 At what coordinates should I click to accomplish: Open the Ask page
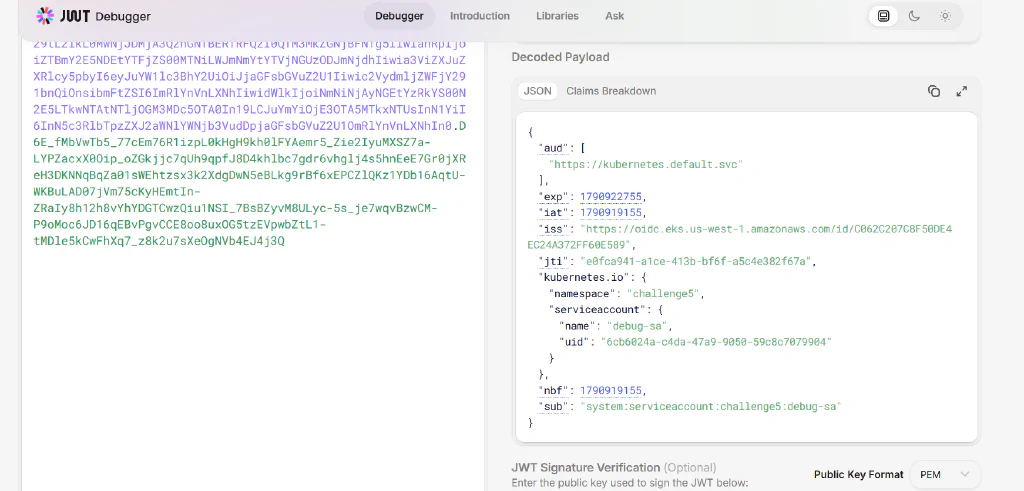coord(615,16)
